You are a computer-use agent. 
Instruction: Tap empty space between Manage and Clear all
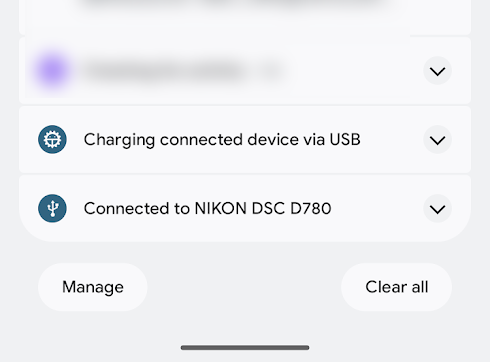coord(244,287)
